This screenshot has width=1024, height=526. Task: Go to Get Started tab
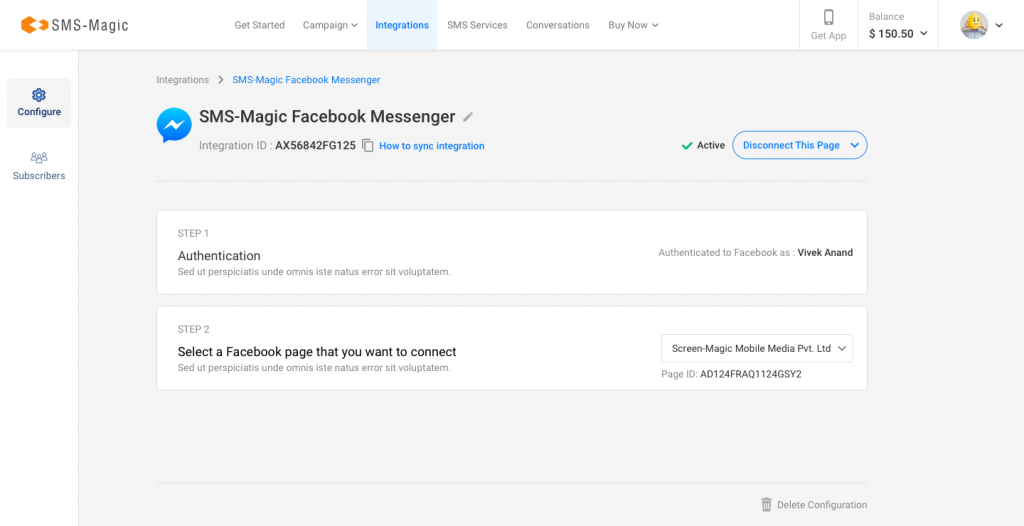259,25
